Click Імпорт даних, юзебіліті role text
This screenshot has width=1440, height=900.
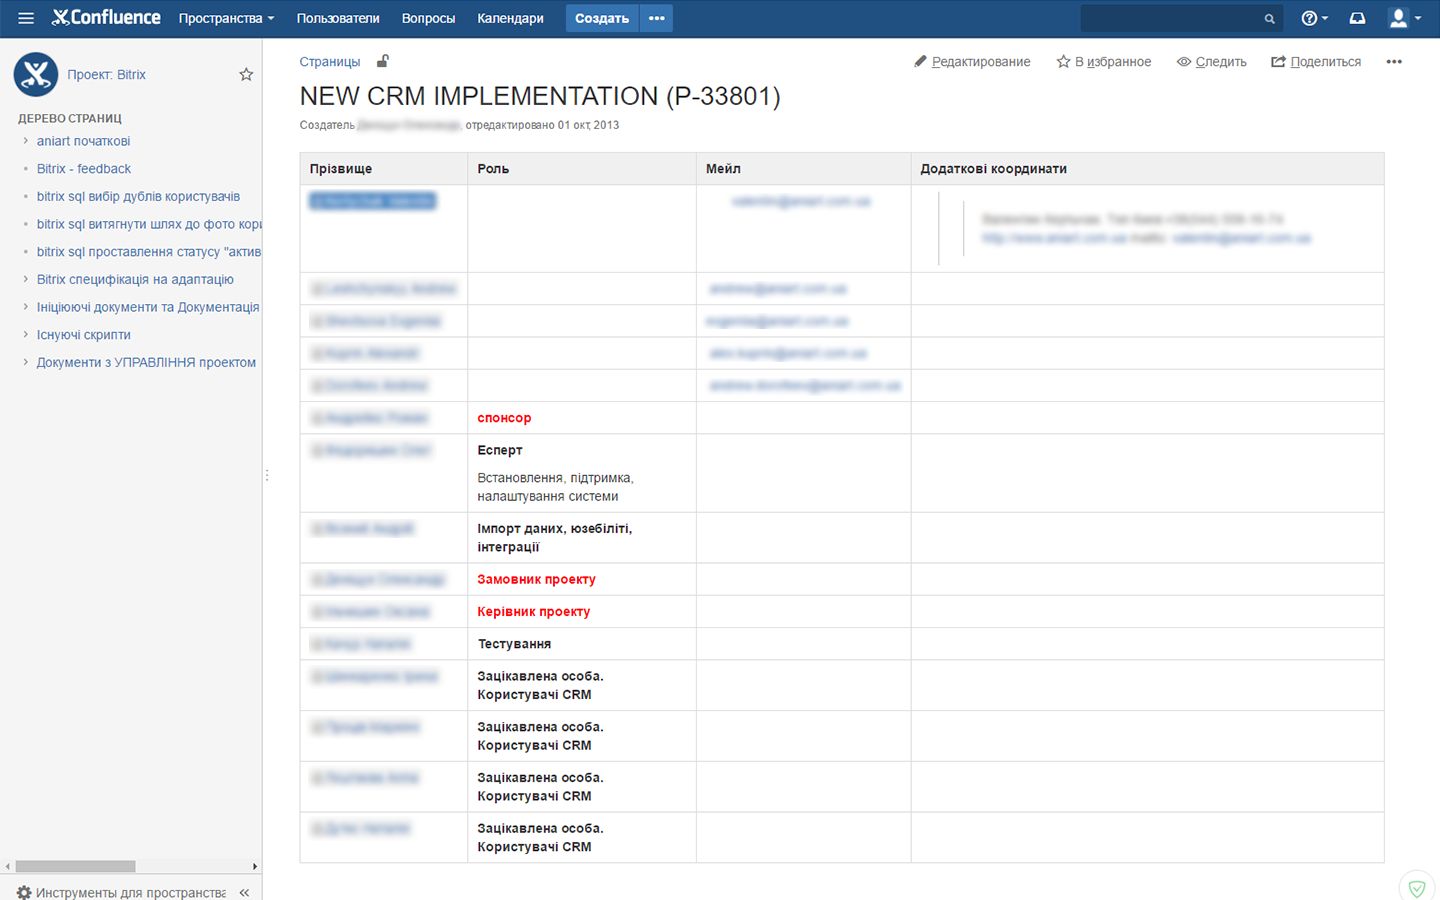pyautogui.click(x=554, y=538)
